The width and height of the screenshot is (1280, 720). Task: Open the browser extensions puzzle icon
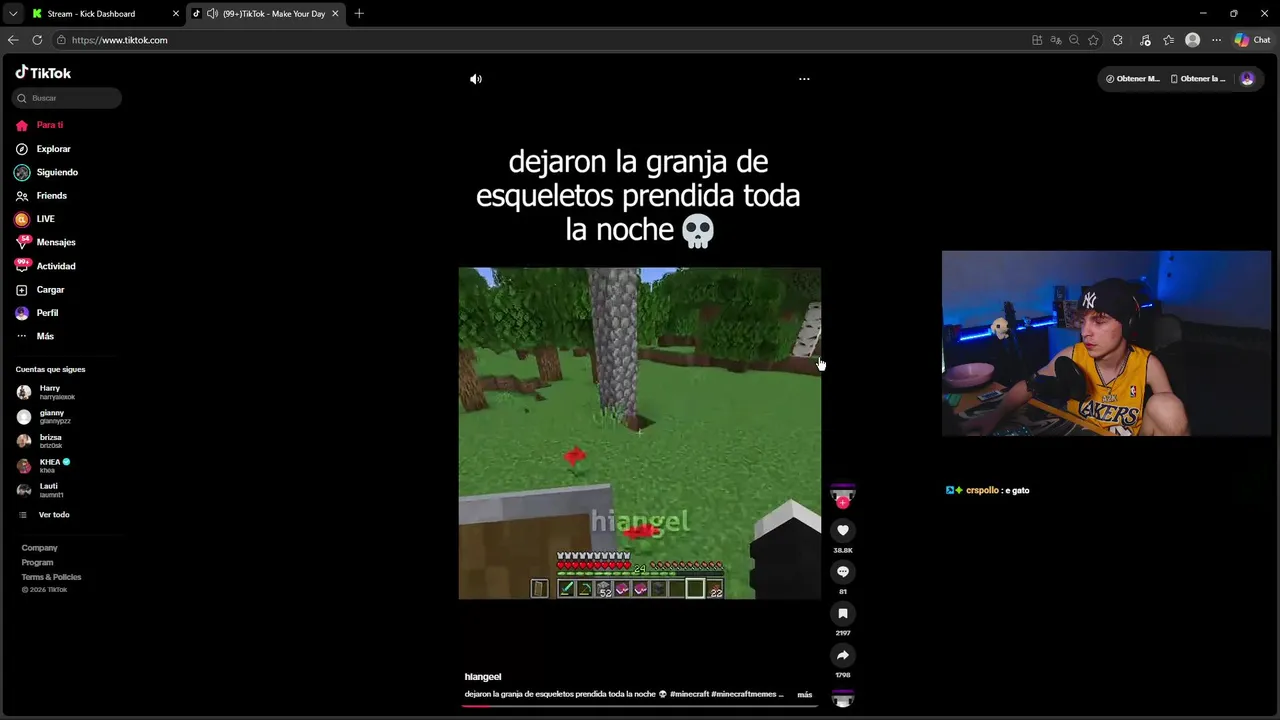tap(1118, 40)
